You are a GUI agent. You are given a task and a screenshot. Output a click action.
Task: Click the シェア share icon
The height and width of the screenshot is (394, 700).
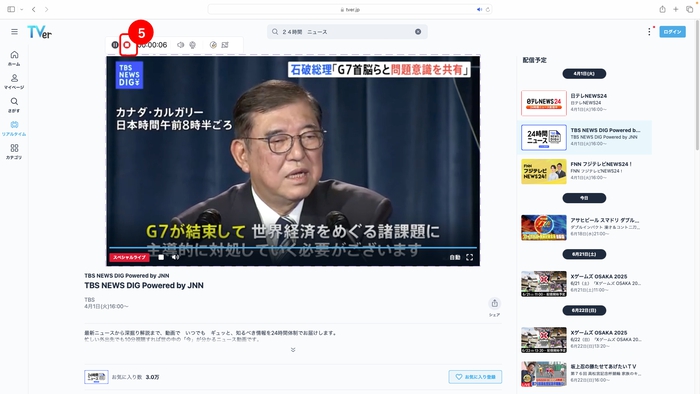tap(495, 304)
